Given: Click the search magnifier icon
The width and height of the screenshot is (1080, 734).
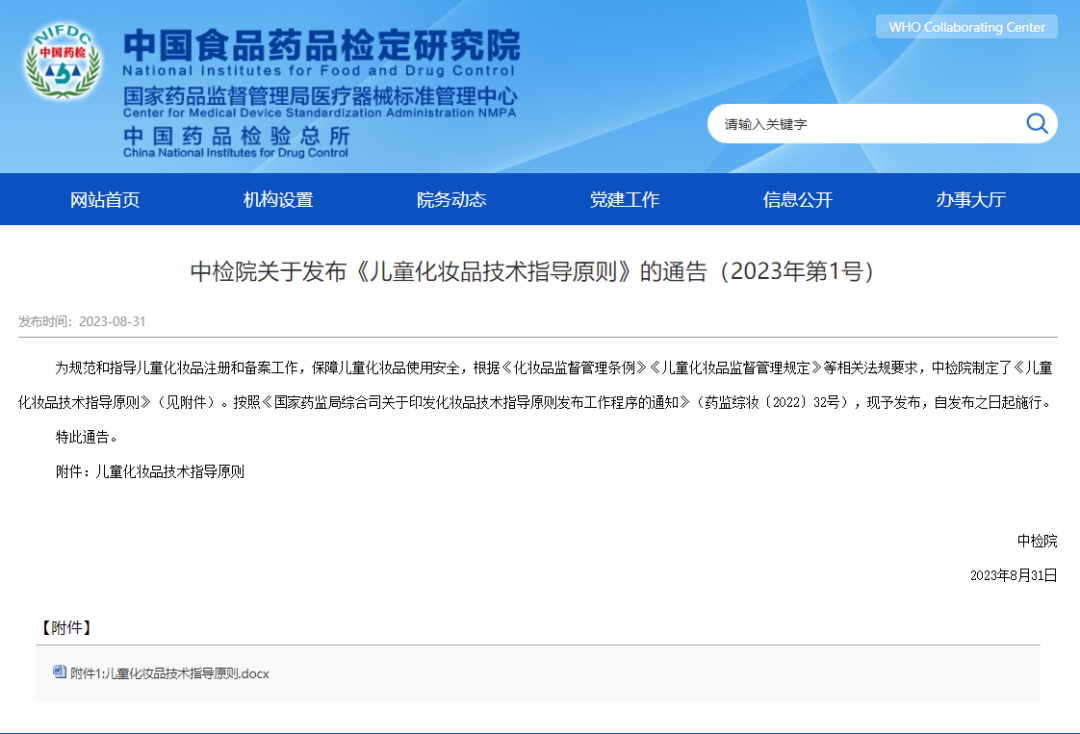Looking at the screenshot, I should tap(1037, 123).
